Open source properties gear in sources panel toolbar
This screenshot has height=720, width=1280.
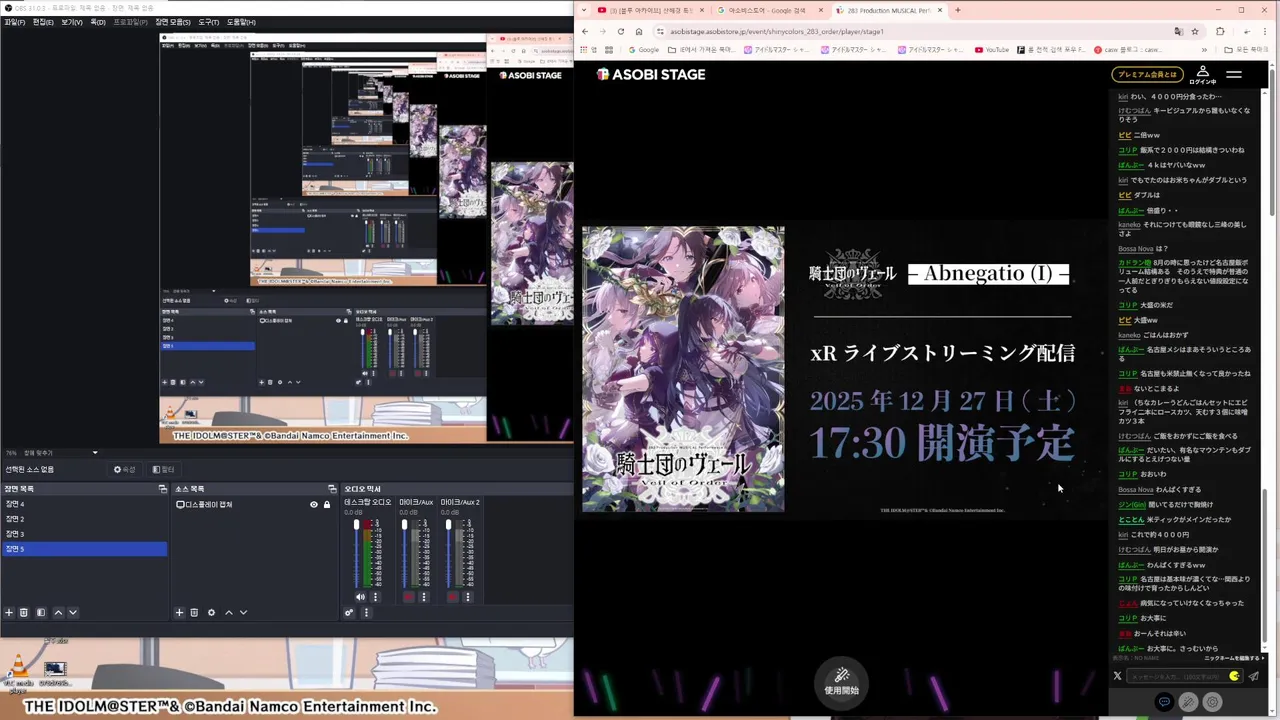coord(211,612)
